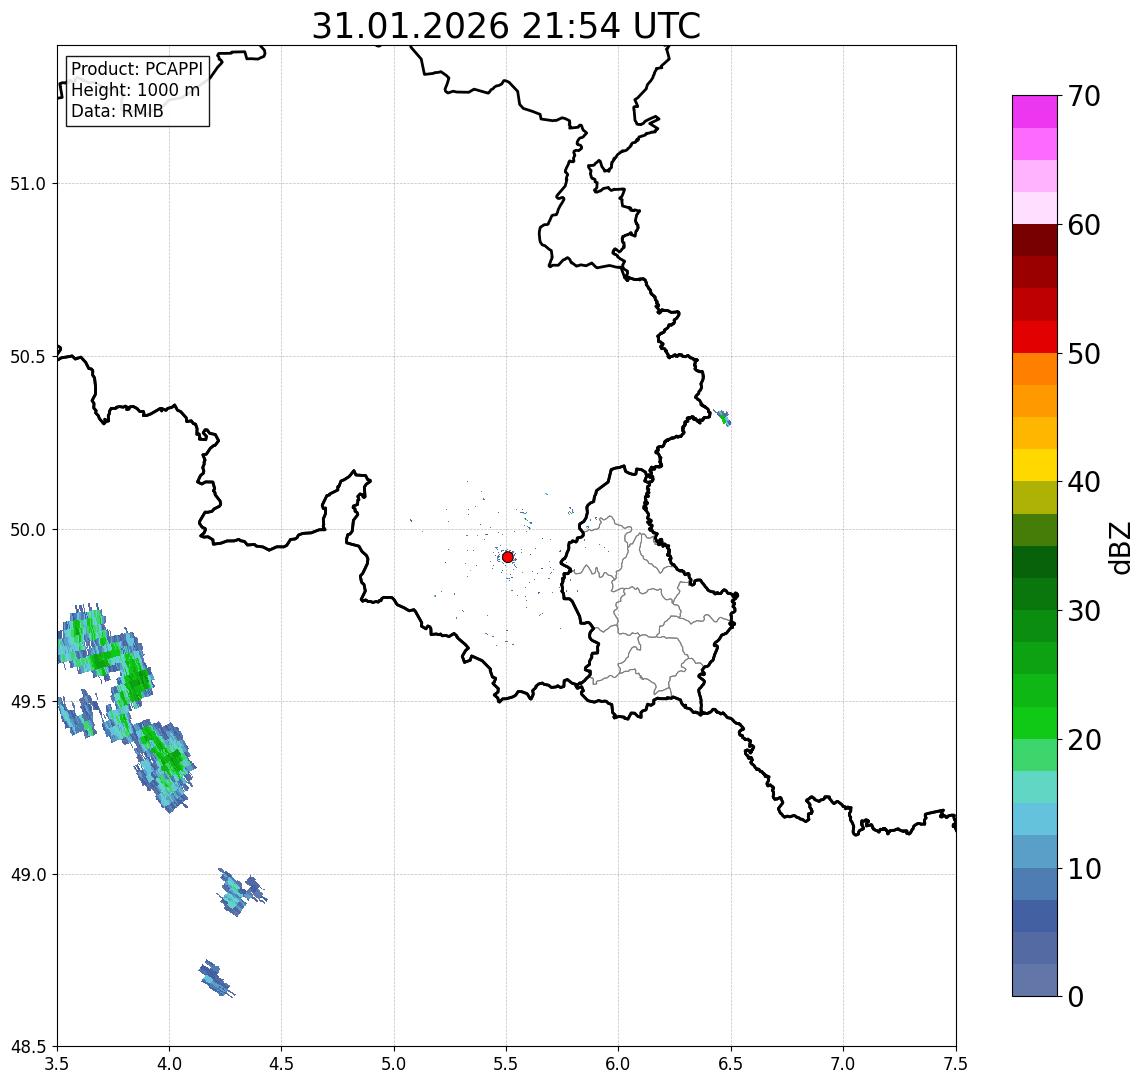Click the bright green swatch just above 20 dBZ
The width and height of the screenshot is (1145, 1084).
(1035, 723)
